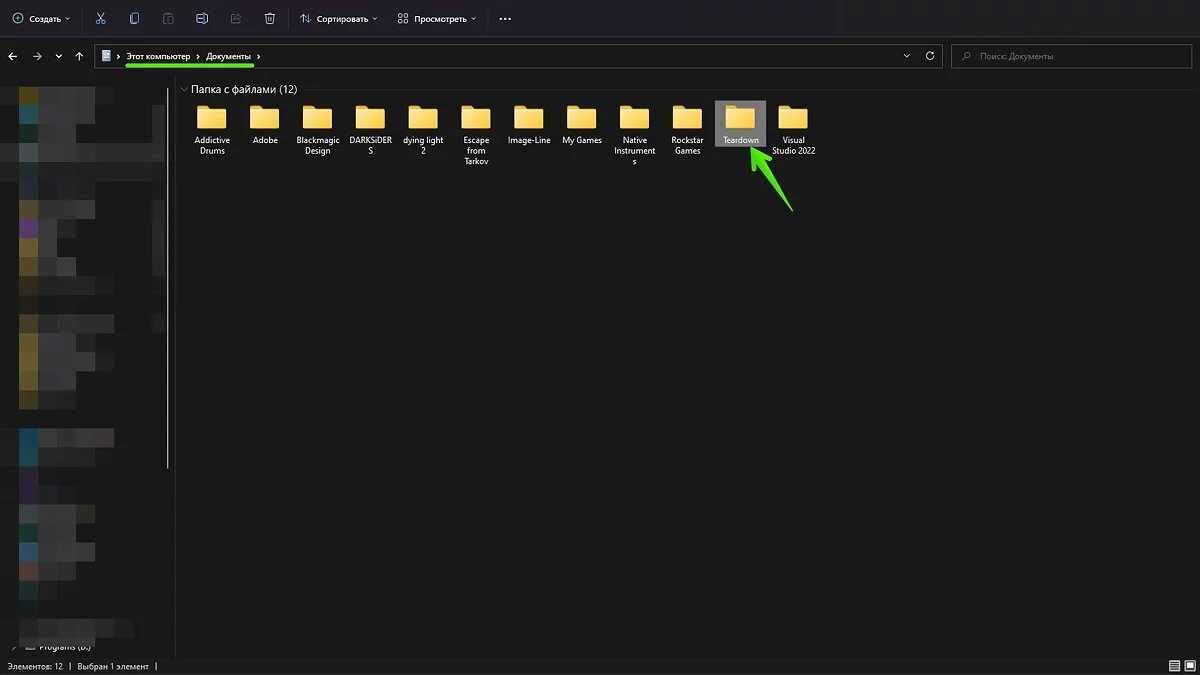Select the Teardown folder
The width and height of the screenshot is (1200, 675).
click(x=740, y=125)
